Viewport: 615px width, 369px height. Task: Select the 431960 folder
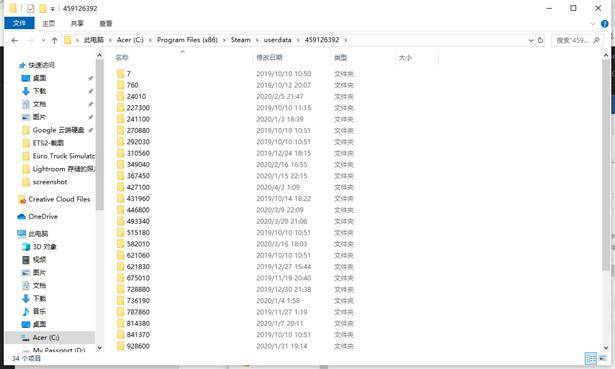pos(133,198)
